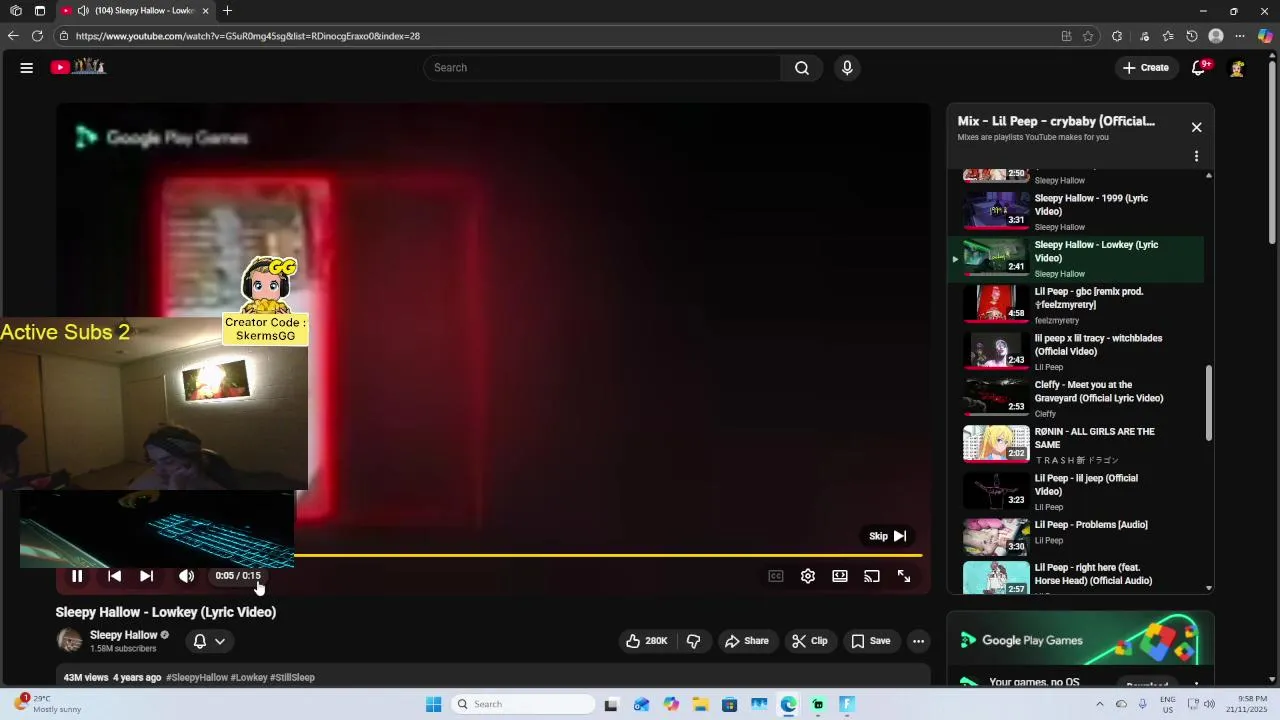The height and width of the screenshot is (720, 1280).
Task: Mute the video using the speaker icon
Action: (186, 576)
